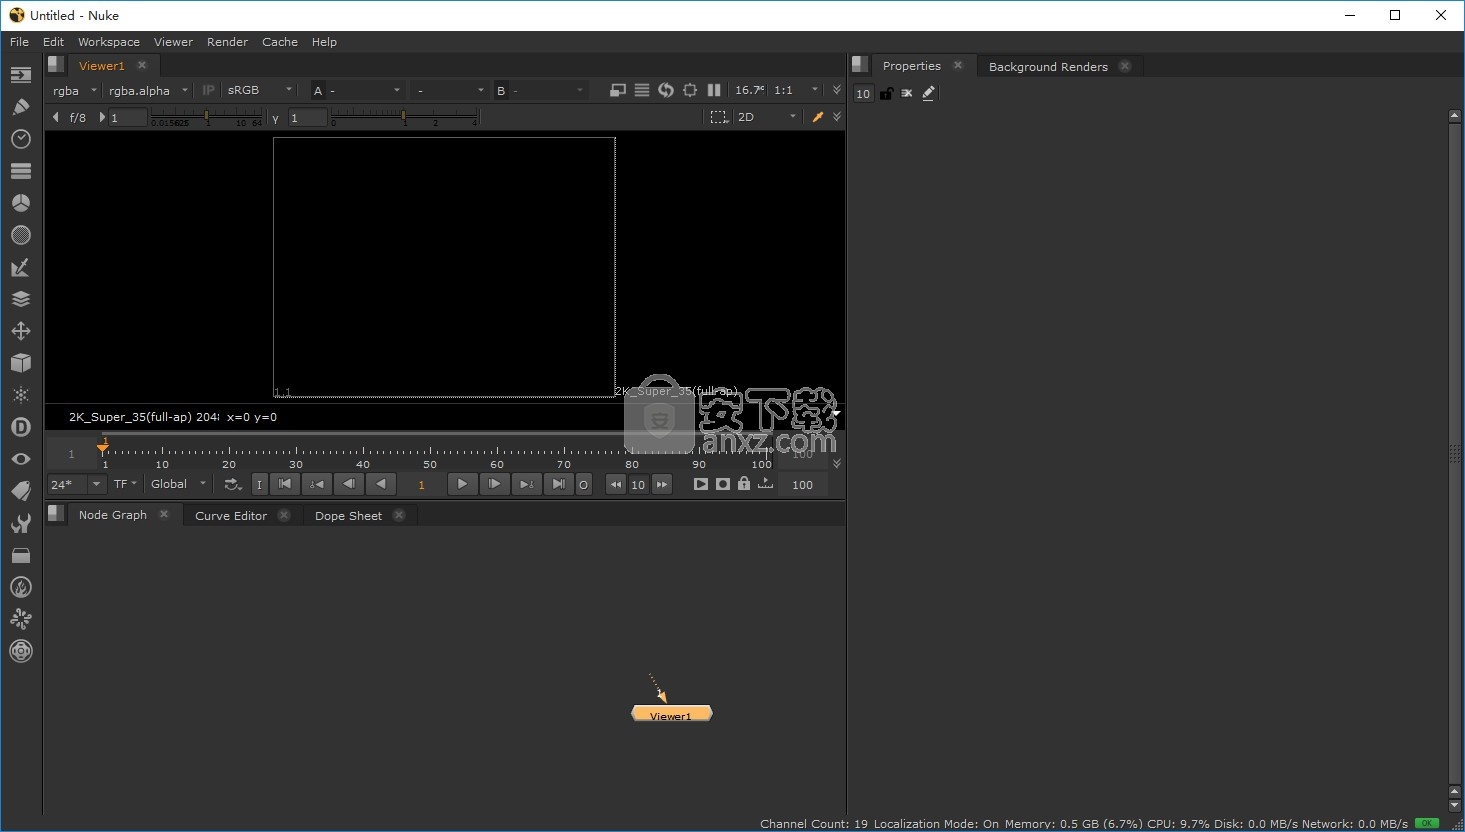The height and width of the screenshot is (832, 1465).
Task: Click the max panels field showing 10
Action: 863,93
